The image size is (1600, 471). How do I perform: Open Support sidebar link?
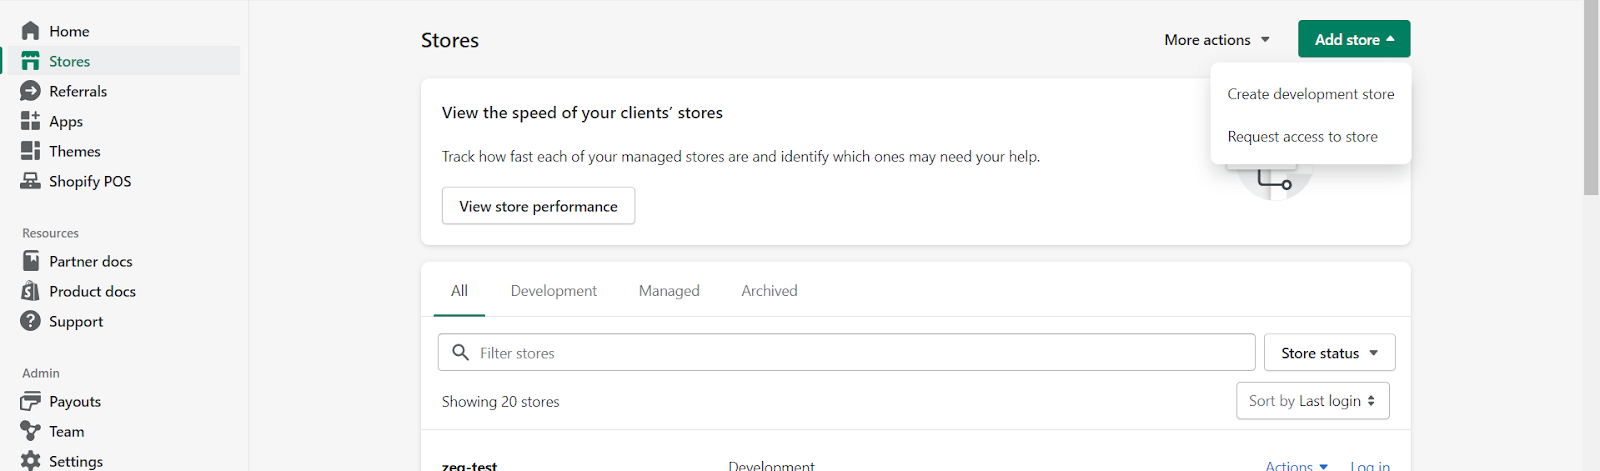point(76,321)
